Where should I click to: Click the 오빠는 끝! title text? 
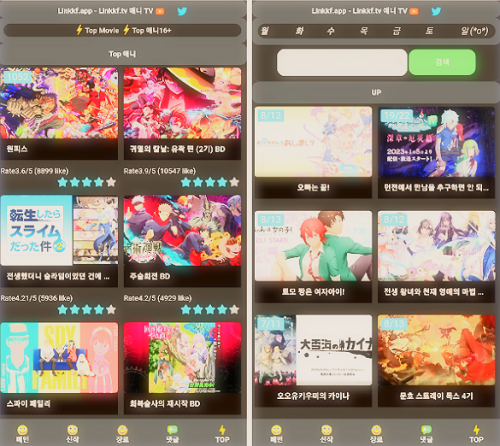pyautogui.click(x=313, y=188)
